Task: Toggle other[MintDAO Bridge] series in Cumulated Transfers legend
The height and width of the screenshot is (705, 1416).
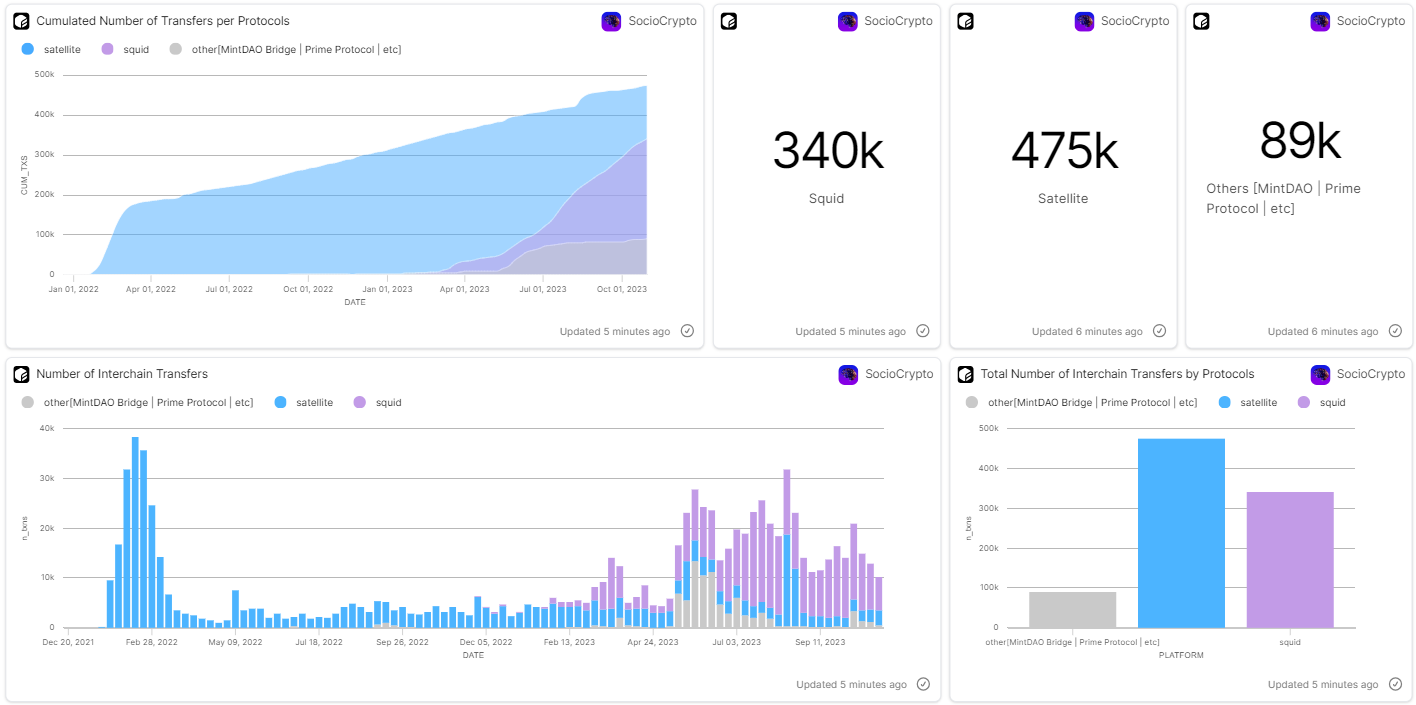Action: pyautogui.click(x=285, y=49)
